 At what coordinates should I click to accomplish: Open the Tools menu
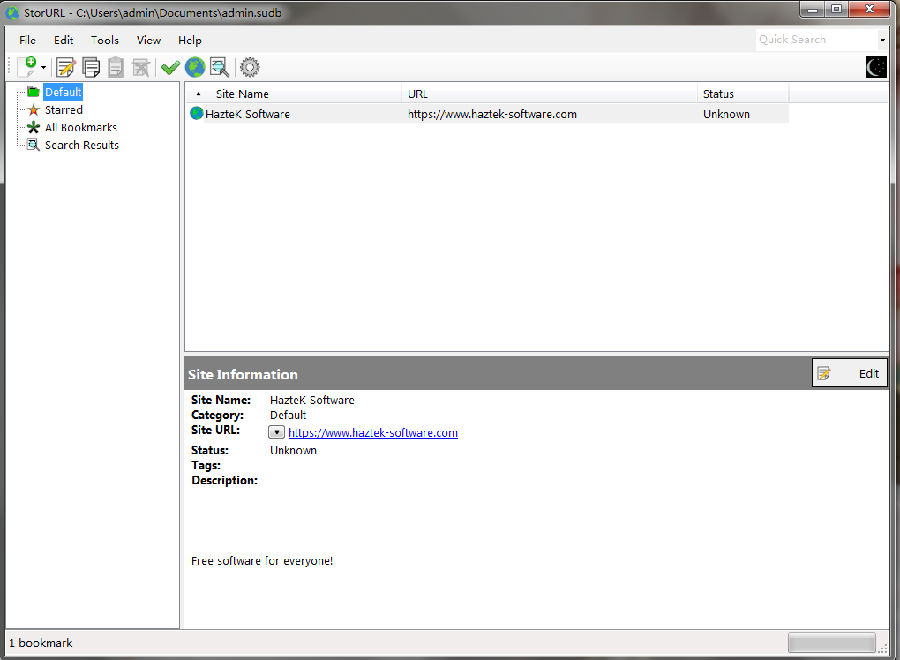104,40
